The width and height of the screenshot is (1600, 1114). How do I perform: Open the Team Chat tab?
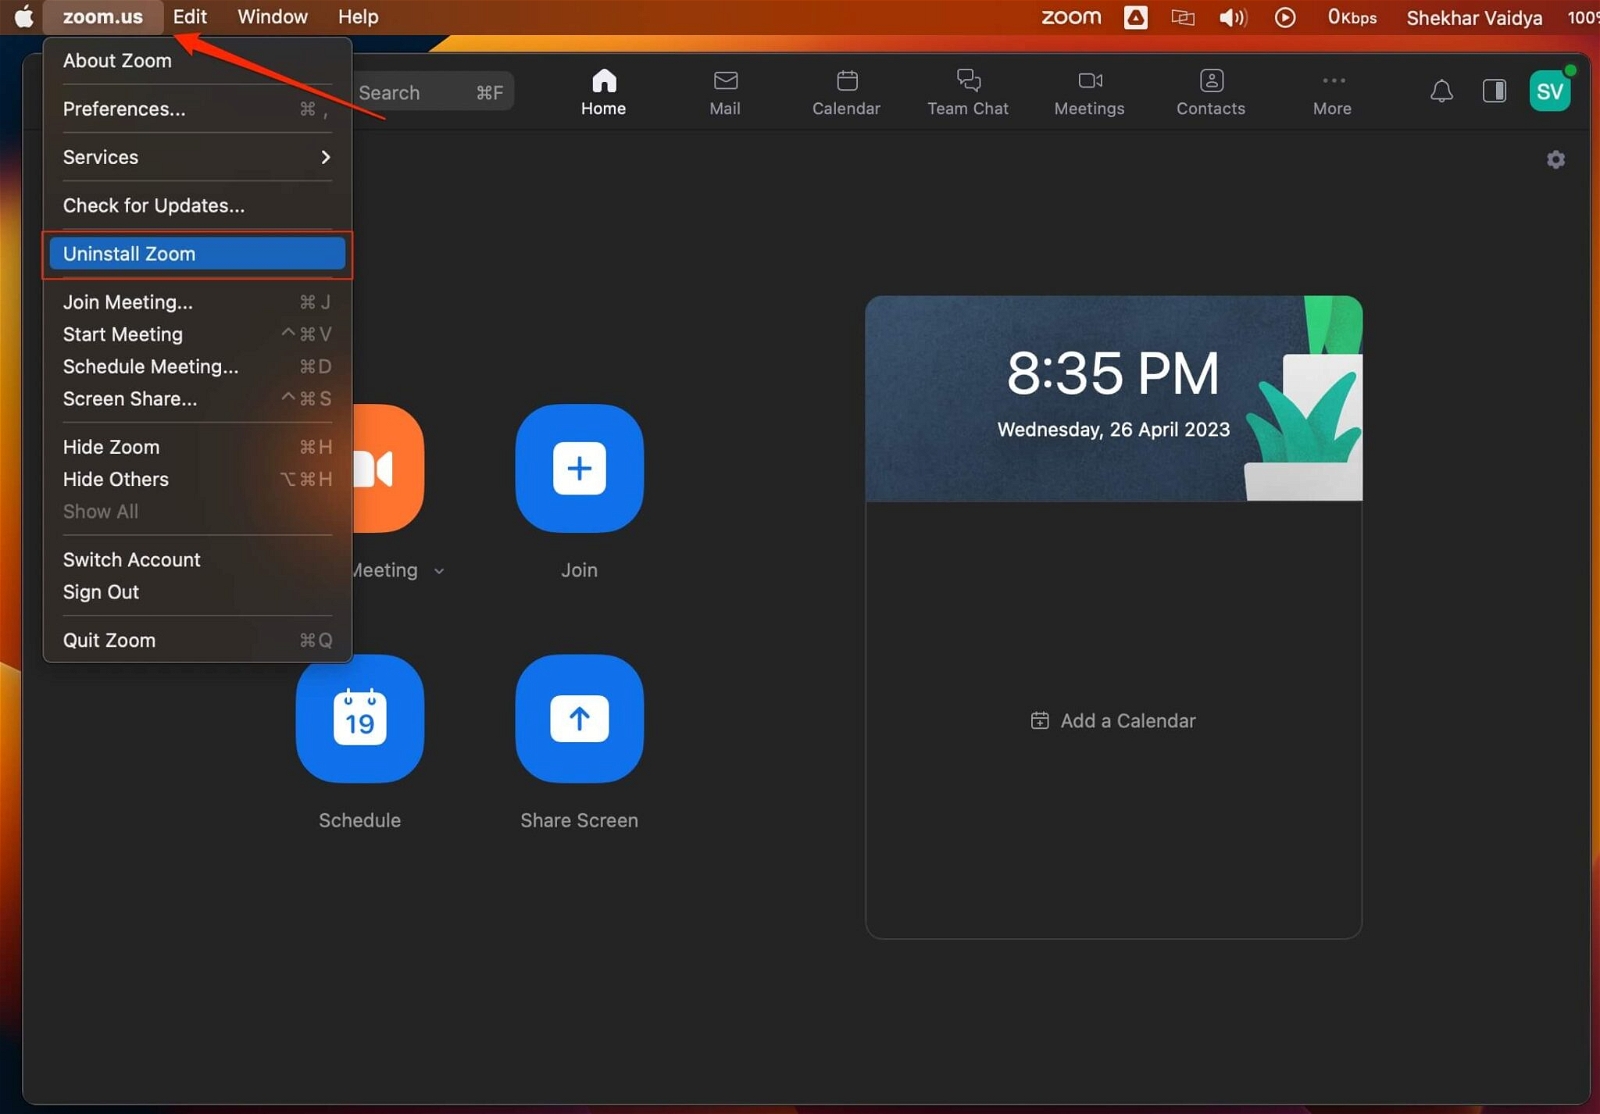coord(968,92)
